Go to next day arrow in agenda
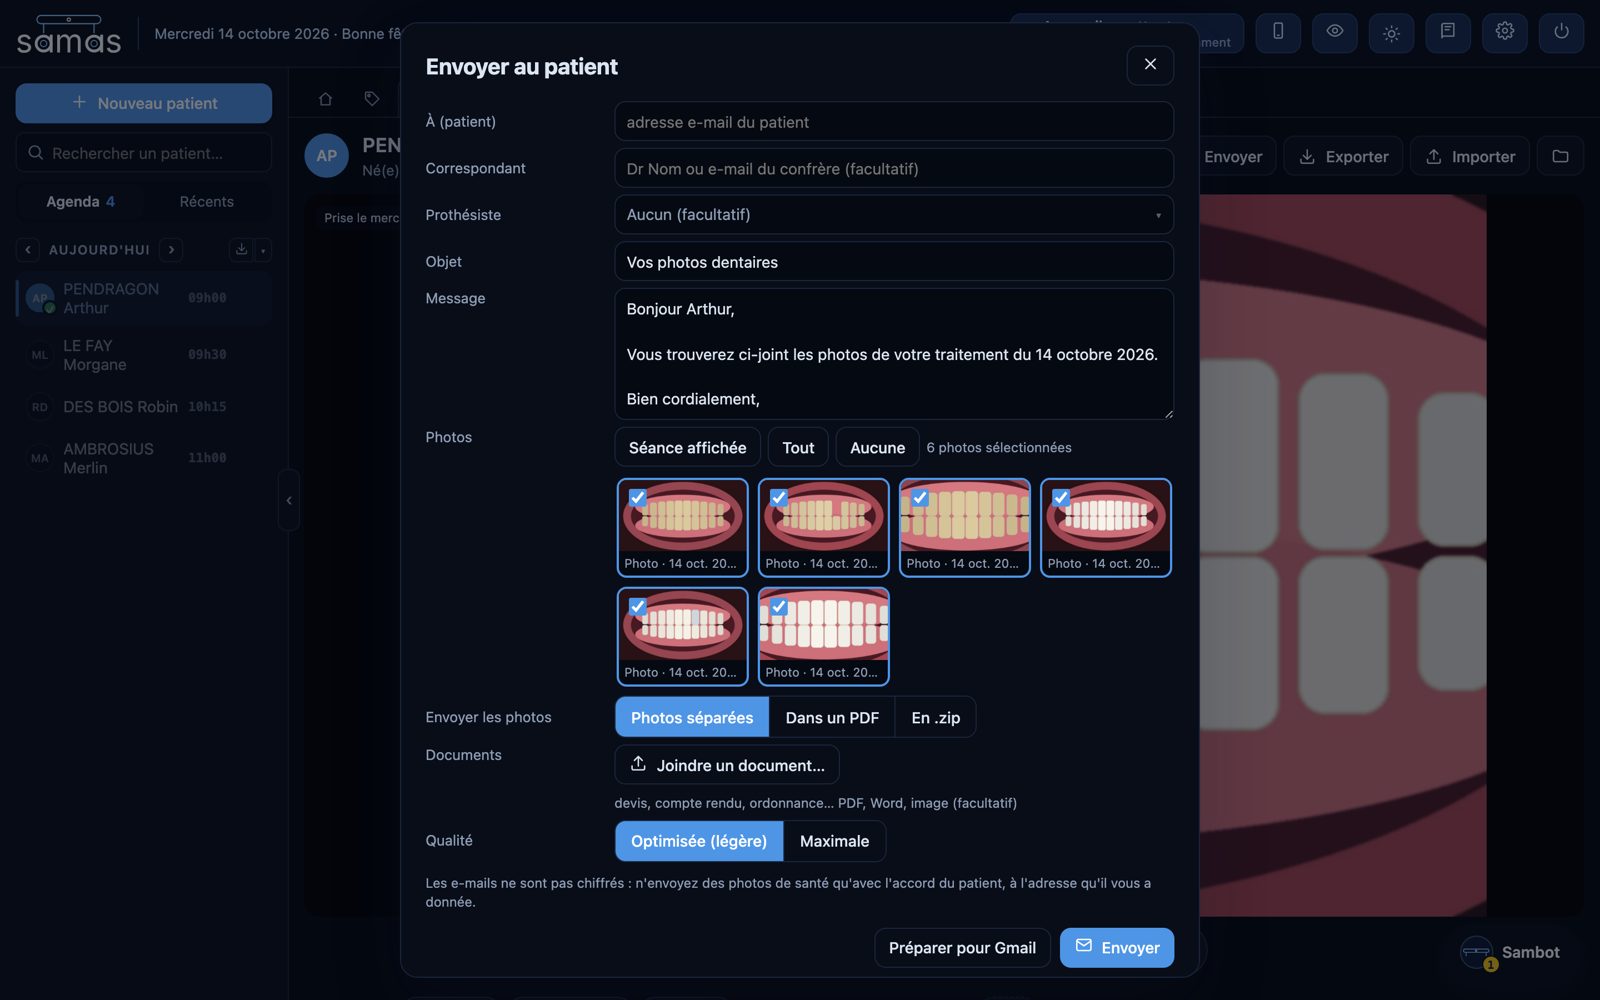Screen dimensions: 1600x1000 tap(171, 250)
